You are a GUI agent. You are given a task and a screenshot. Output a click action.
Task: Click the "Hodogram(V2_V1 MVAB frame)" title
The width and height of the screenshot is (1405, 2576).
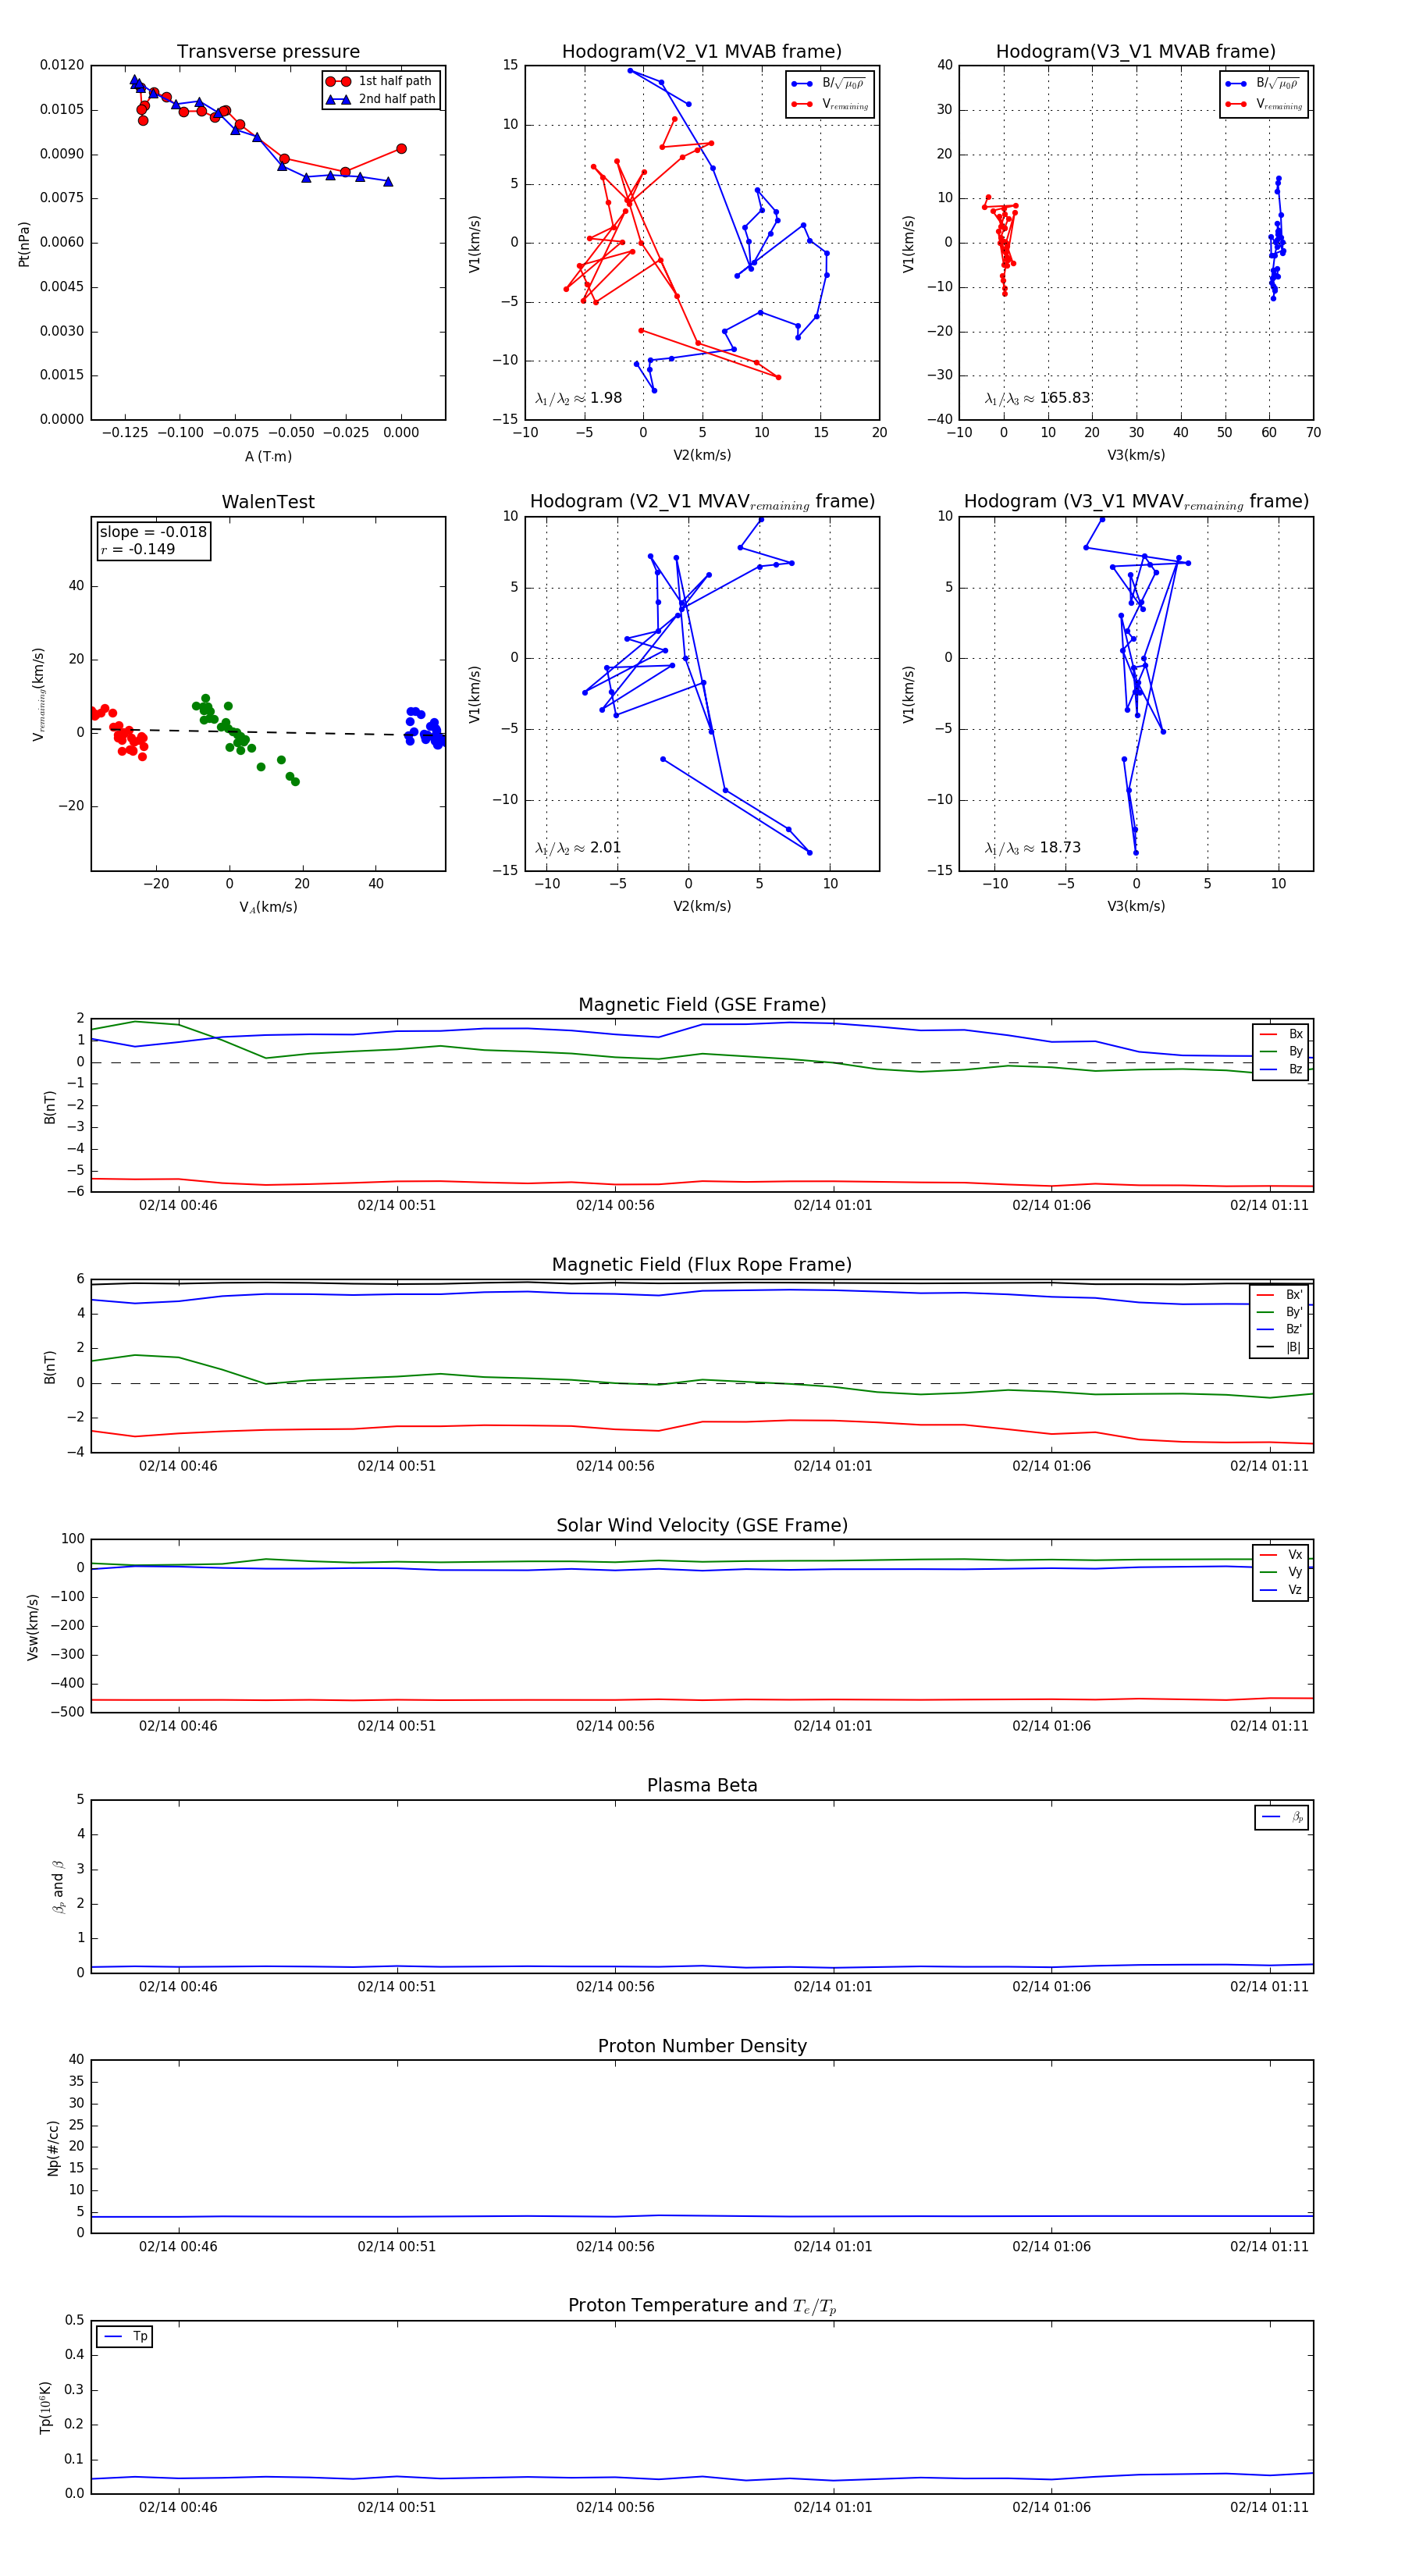click(x=701, y=52)
